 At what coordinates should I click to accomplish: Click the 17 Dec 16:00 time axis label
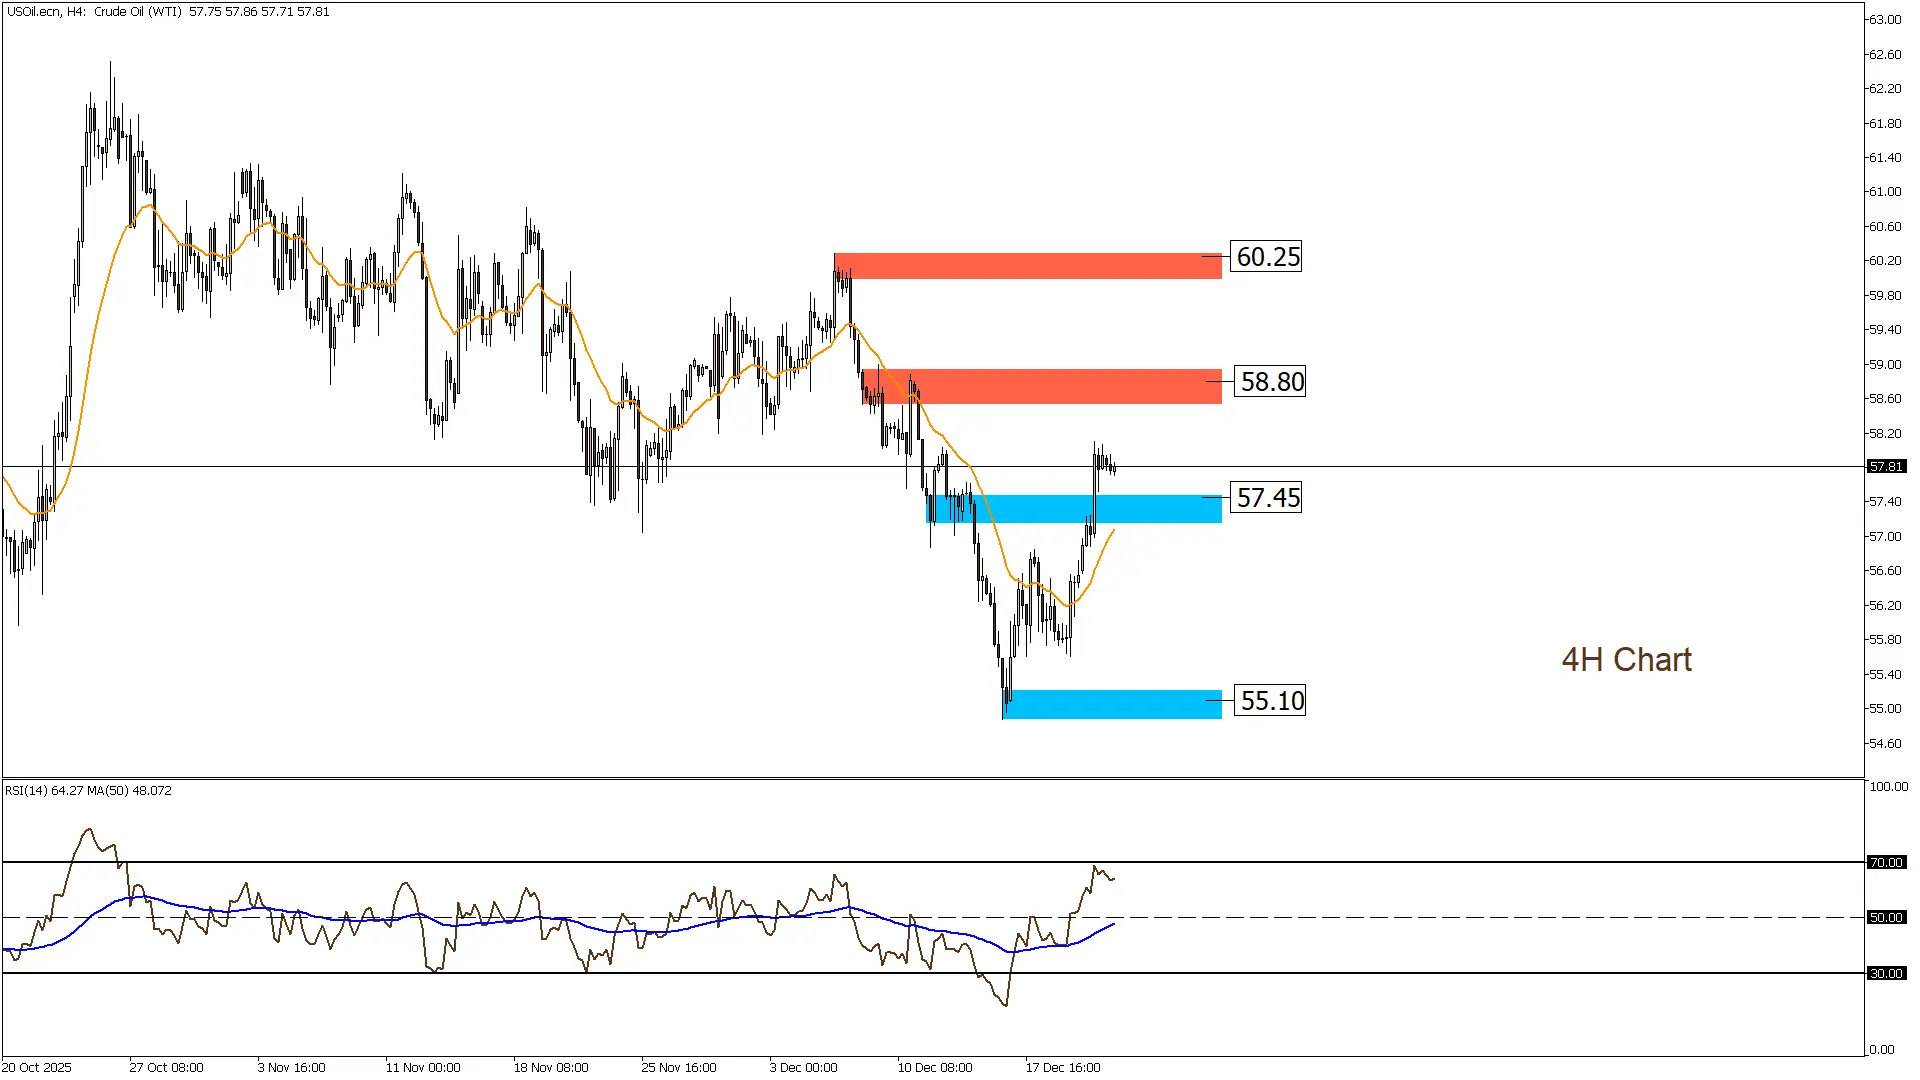1062,1067
